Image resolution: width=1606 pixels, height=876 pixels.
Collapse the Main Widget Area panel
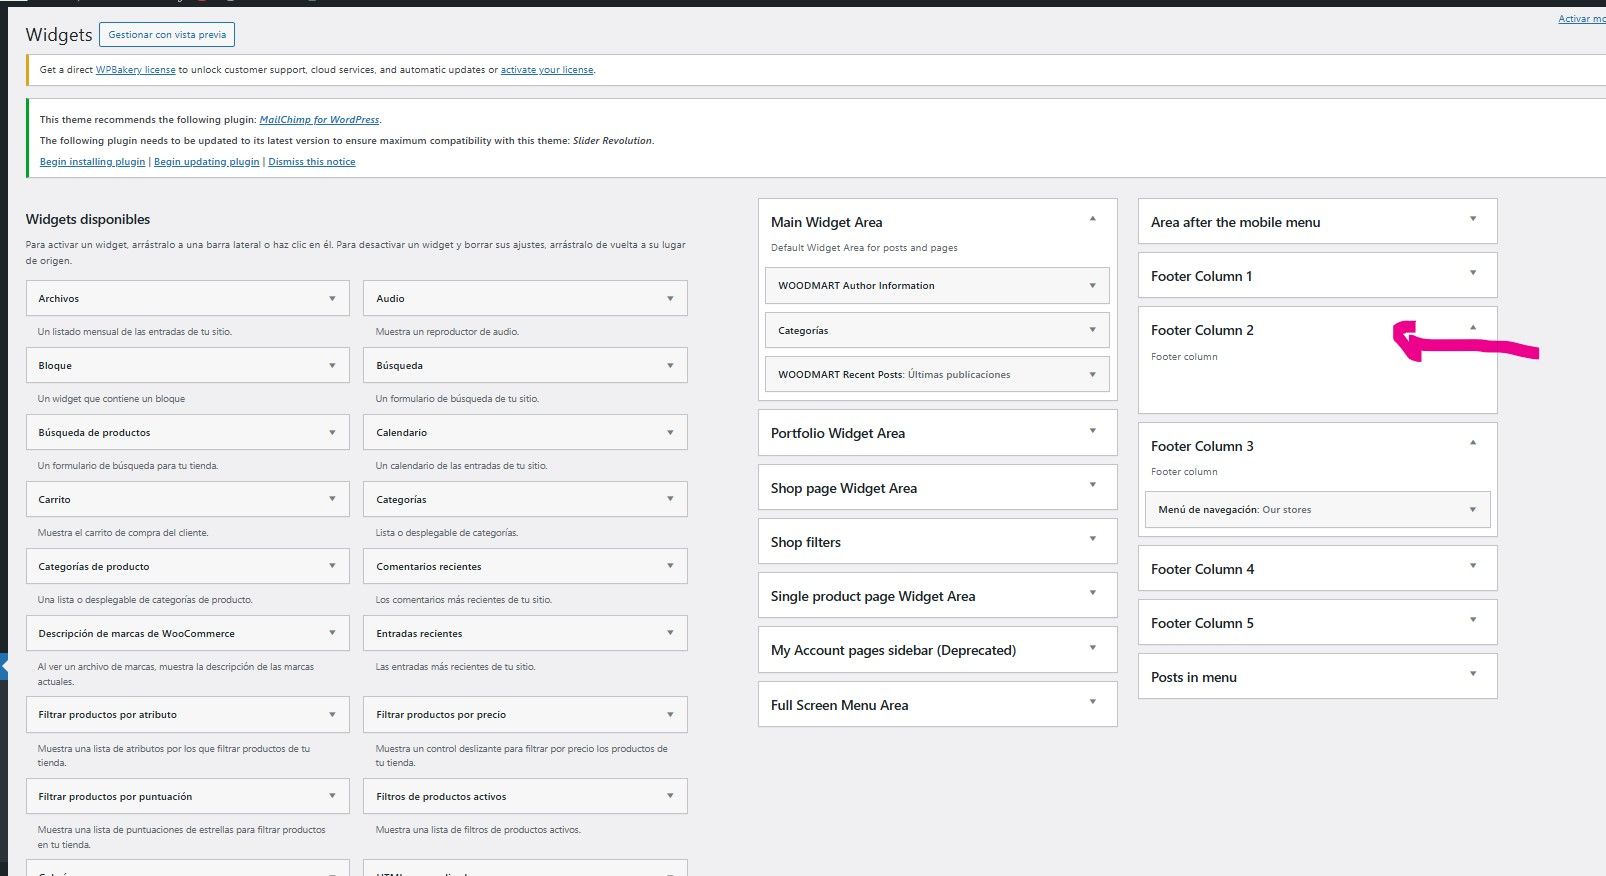1092,219
